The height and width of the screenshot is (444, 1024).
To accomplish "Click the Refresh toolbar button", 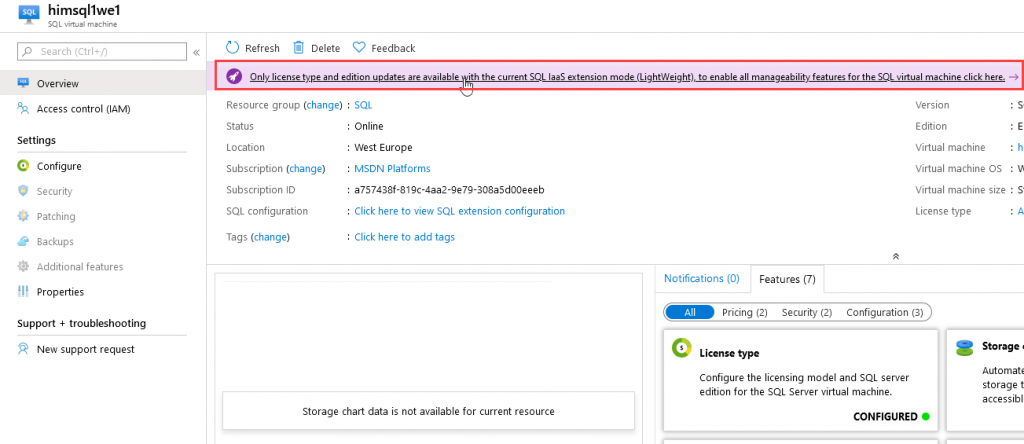I will 253,48.
